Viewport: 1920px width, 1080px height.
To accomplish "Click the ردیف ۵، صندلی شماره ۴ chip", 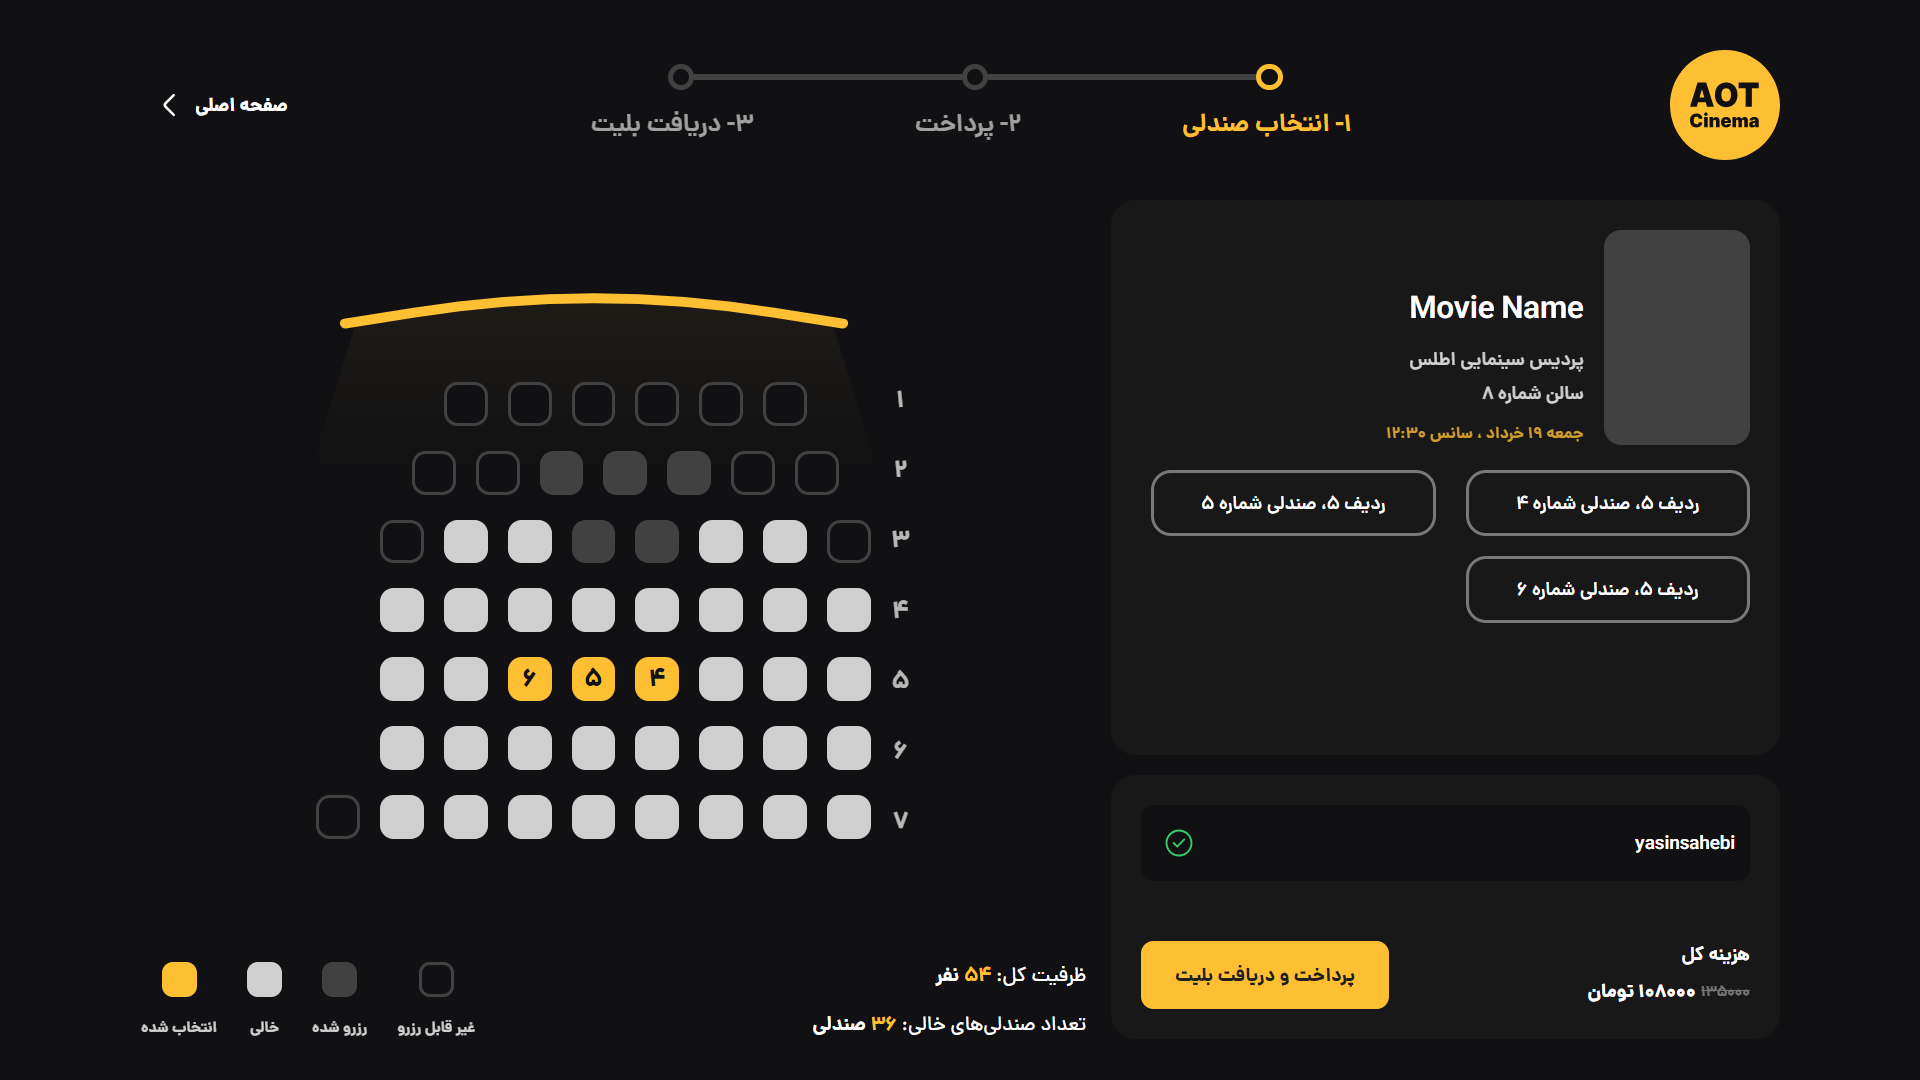I will point(1606,503).
